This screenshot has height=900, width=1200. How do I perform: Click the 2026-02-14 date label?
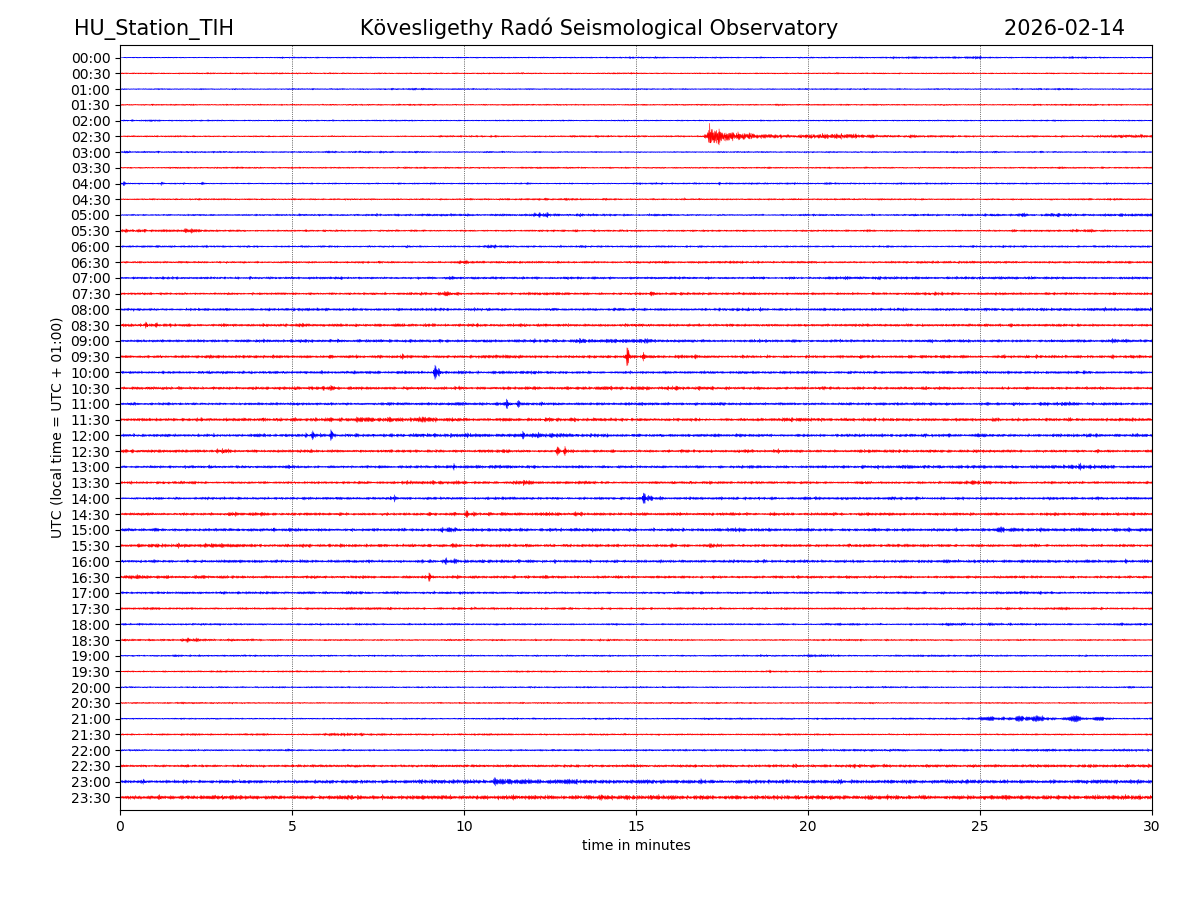click(x=1064, y=28)
